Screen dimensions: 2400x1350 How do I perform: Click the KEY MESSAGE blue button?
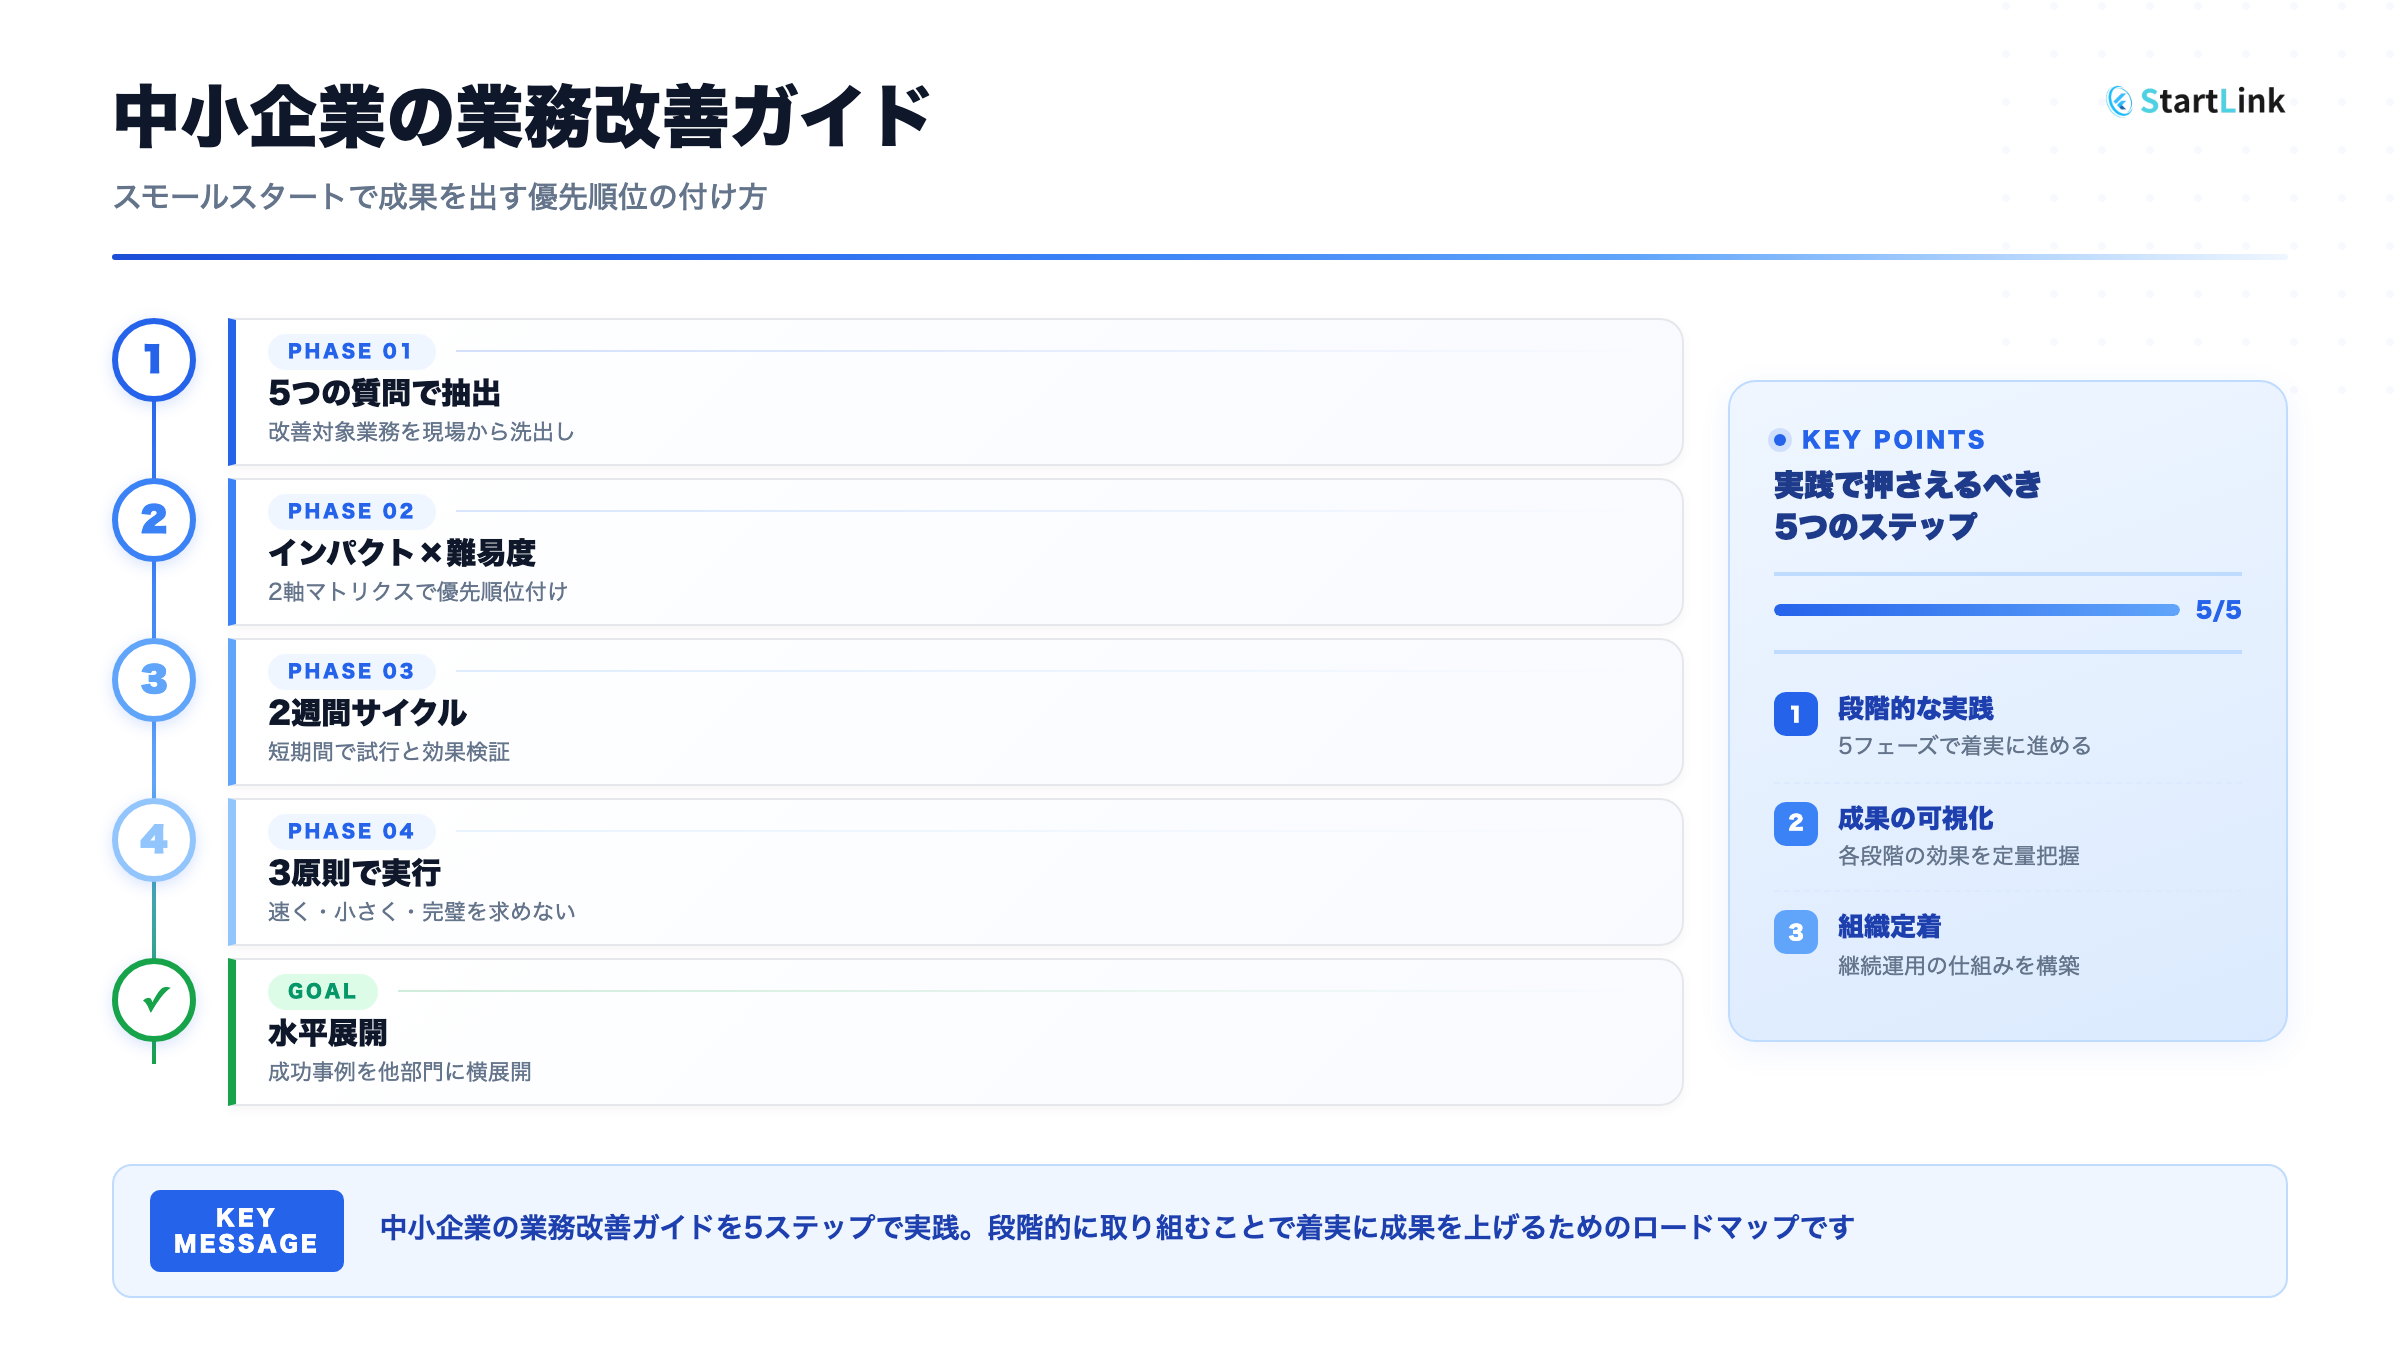[x=246, y=1231]
